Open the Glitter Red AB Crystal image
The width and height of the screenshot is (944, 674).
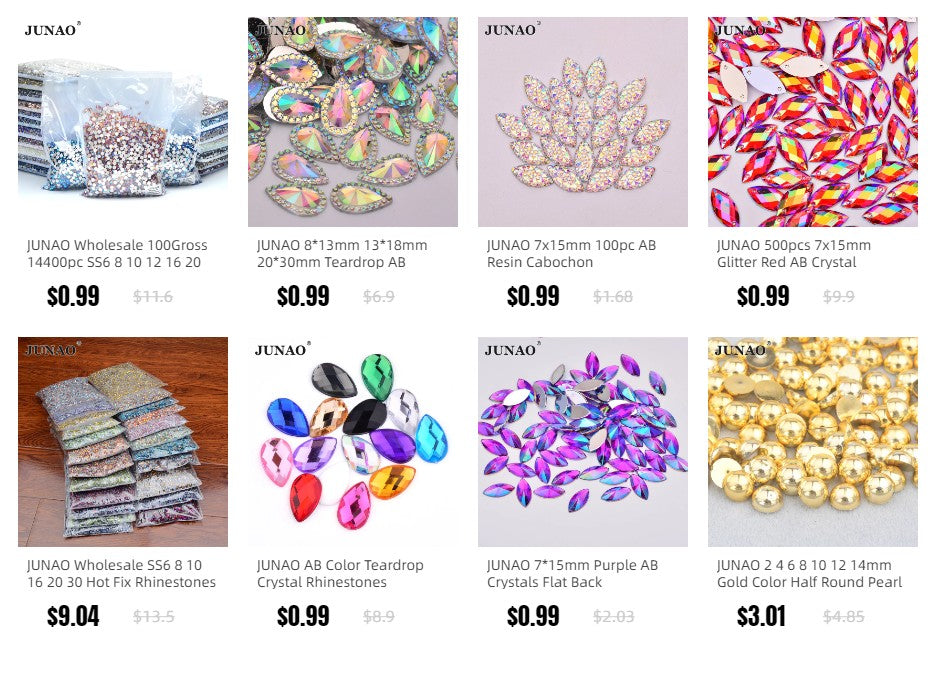813,122
